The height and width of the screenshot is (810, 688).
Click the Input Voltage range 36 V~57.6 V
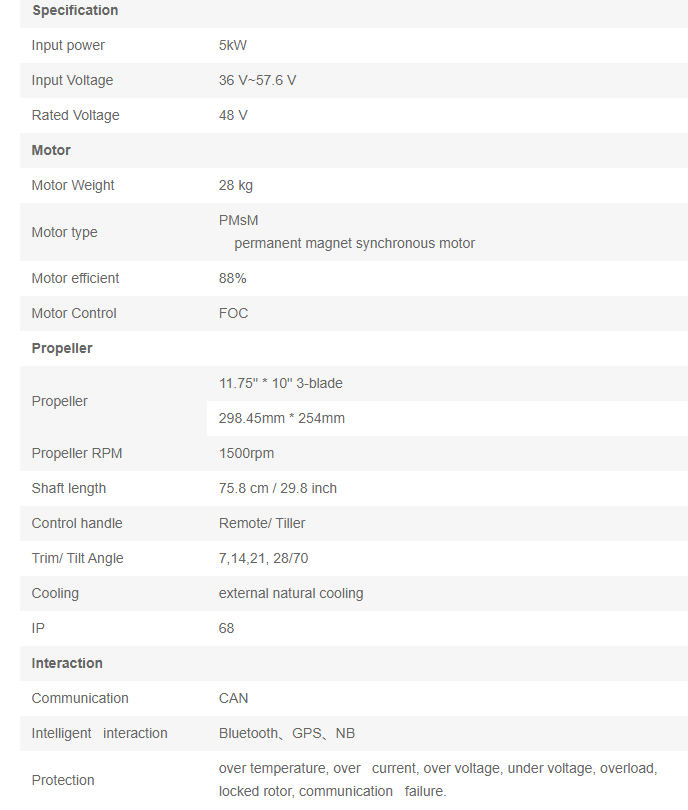point(257,80)
